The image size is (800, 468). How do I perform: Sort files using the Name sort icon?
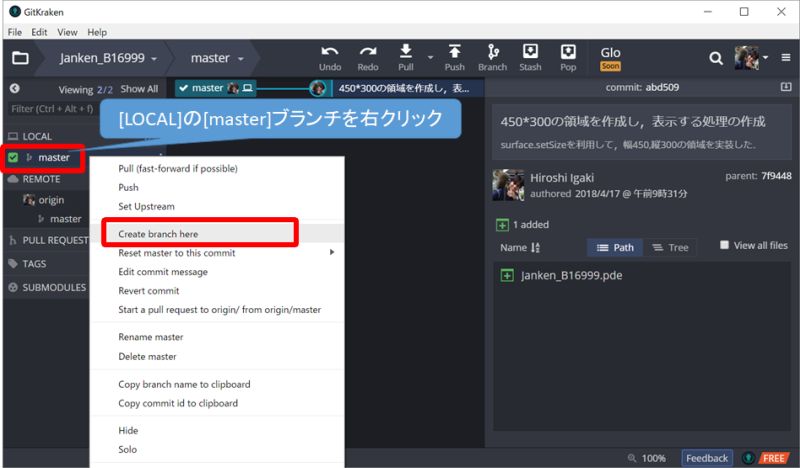[535, 248]
